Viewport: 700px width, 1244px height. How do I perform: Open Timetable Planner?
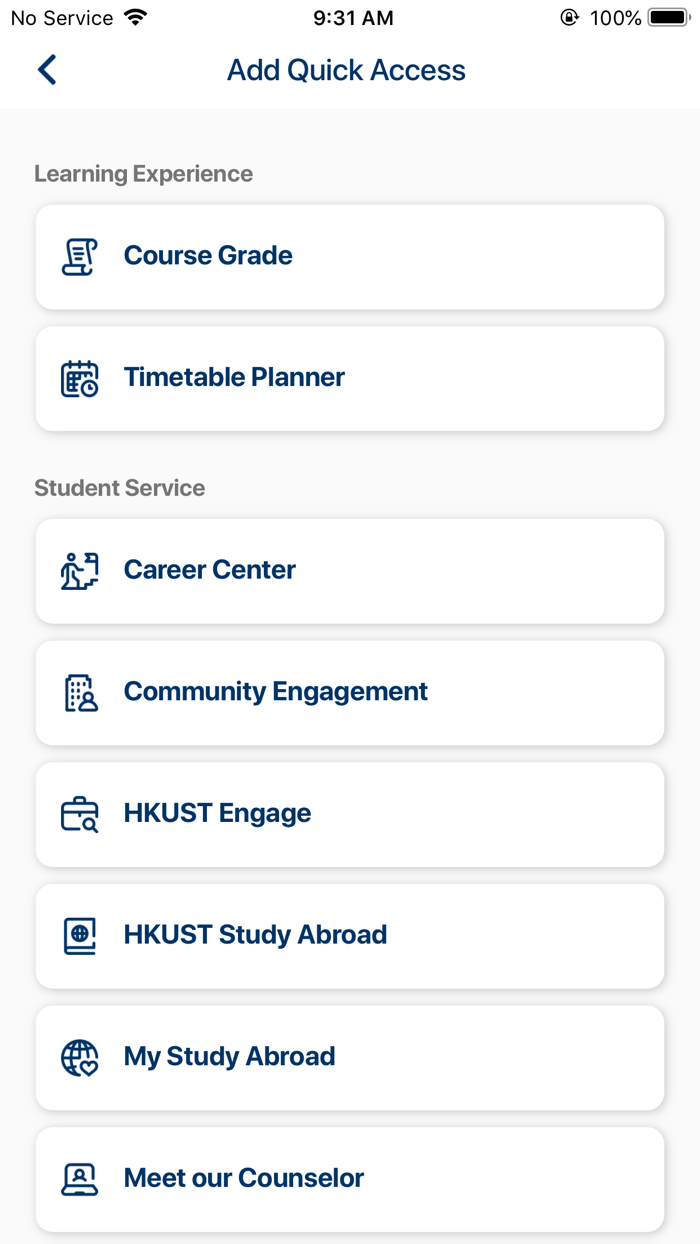(350, 378)
